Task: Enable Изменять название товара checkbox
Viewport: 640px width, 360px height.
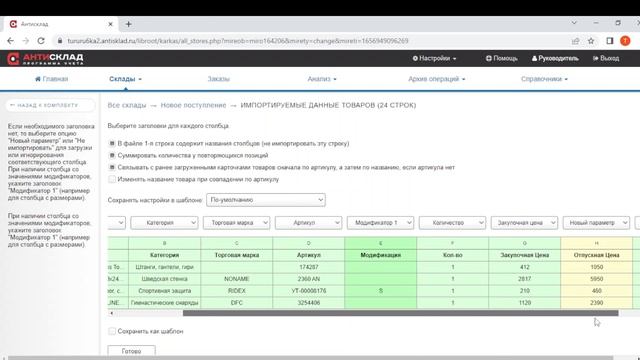Action: pyautogui.click(x=112, y=179)
